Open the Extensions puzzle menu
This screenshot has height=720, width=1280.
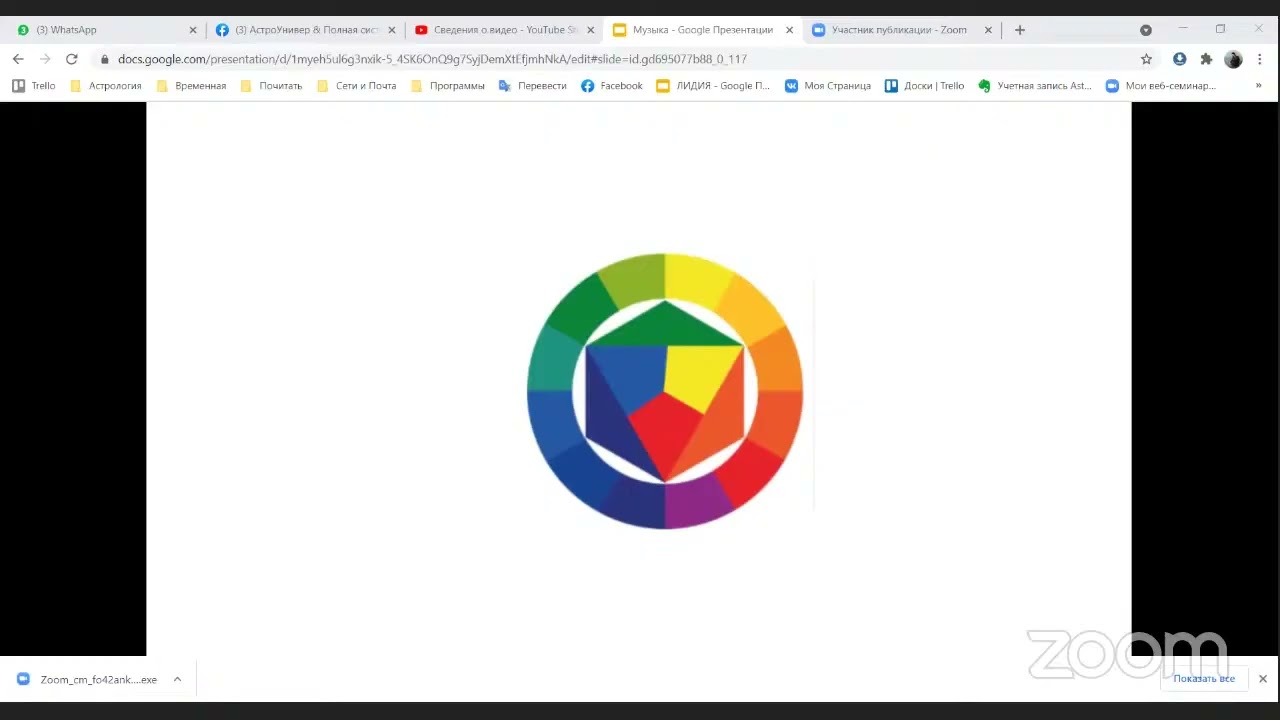point(1206,59)
